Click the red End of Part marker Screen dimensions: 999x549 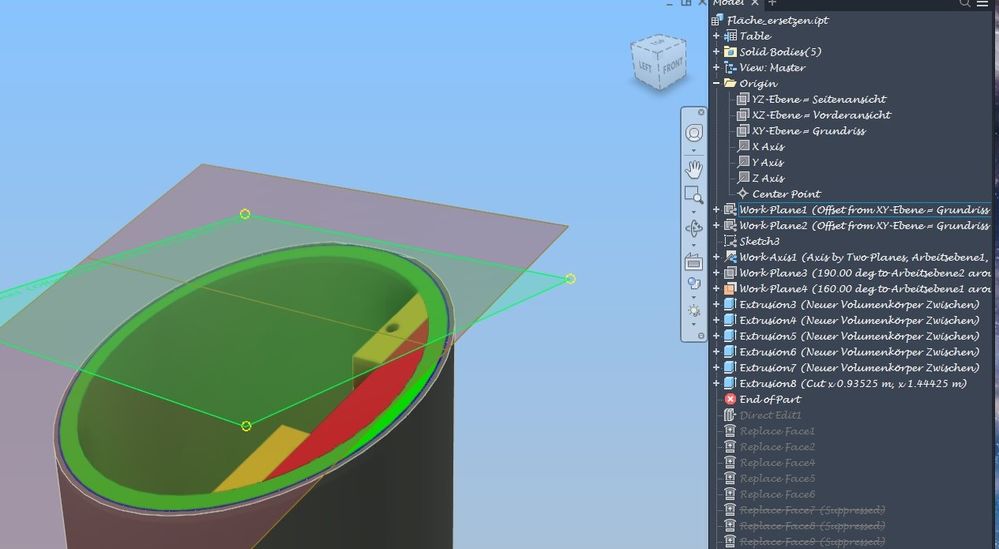pos(730,399)
